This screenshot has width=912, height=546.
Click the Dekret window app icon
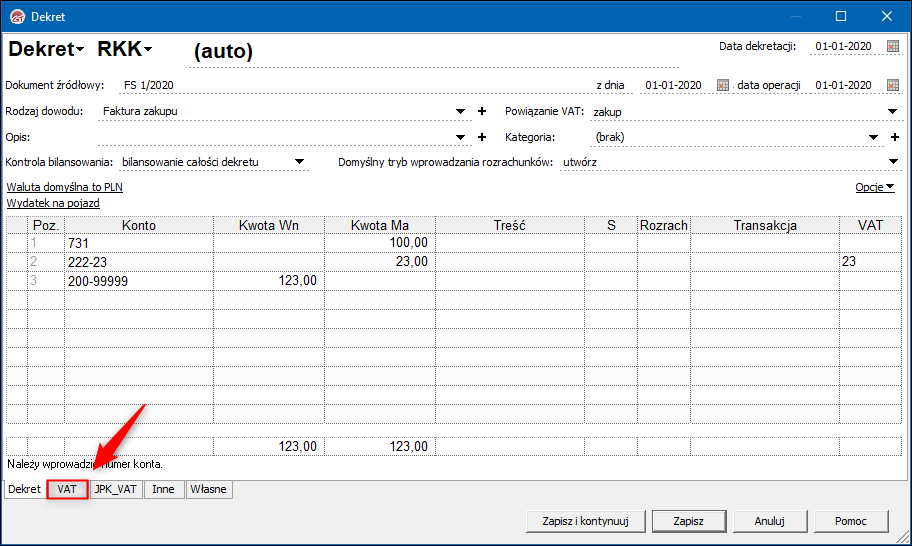18,16
